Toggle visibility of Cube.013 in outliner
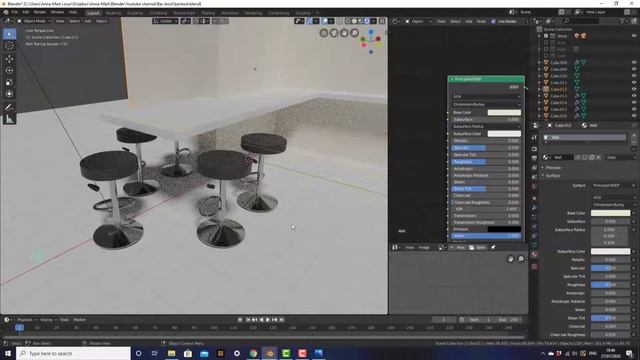The image size is (640, 360). click(x=634, y=96)
